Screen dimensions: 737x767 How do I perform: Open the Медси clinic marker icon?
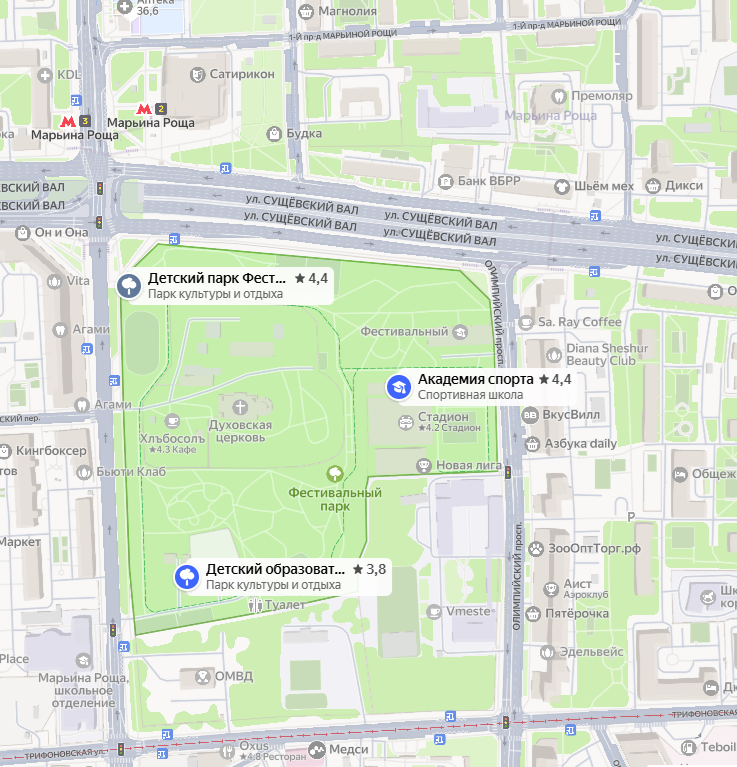(317, 749)
